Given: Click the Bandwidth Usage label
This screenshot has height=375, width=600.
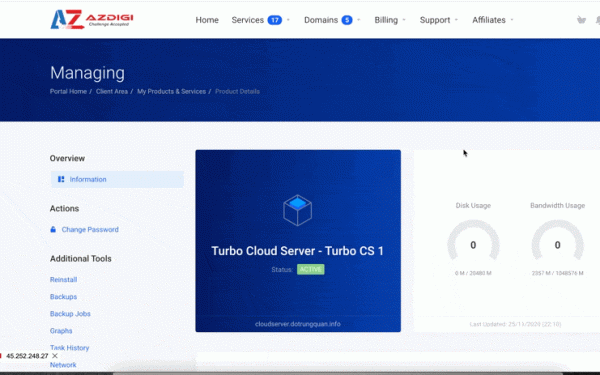Looking at the screenshot, I should 558,205.
